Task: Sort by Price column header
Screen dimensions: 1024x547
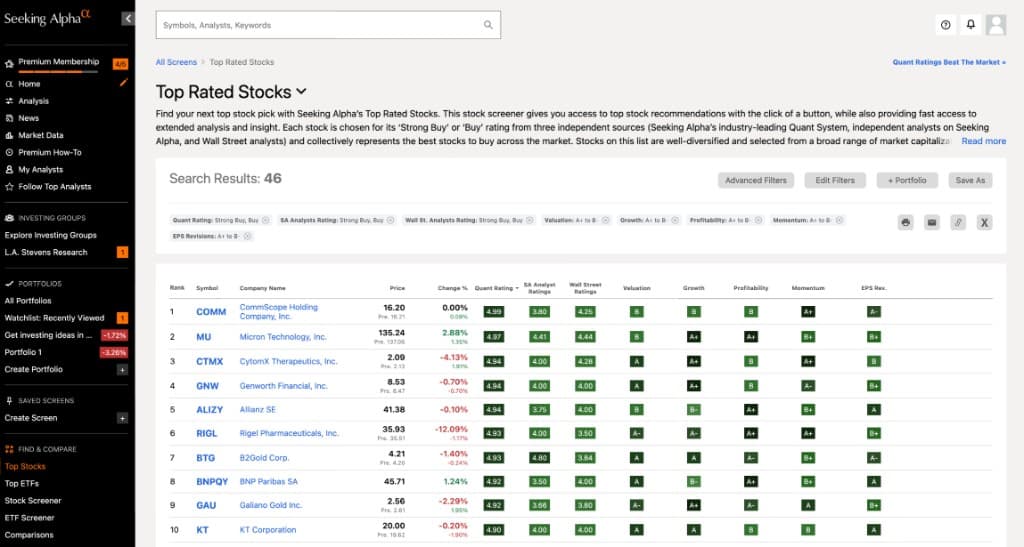Action: pos(397,288)
